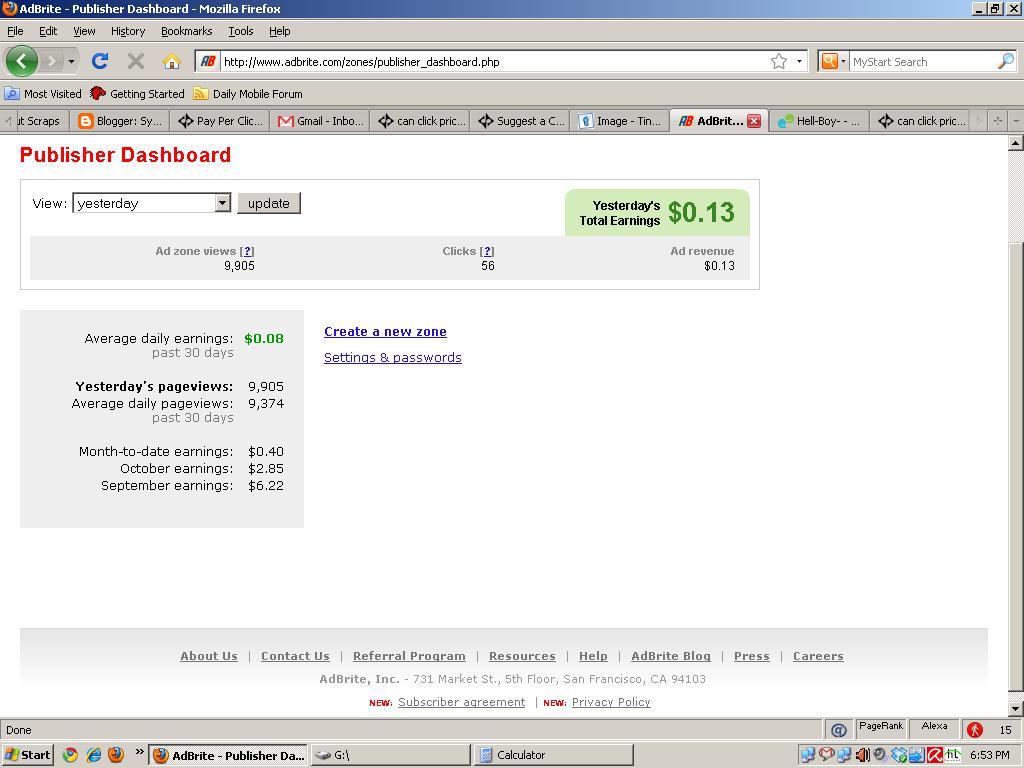Screen dimensions: 1024x768
Task: Bookmark this page with the star icon
Action: [778, 61]
